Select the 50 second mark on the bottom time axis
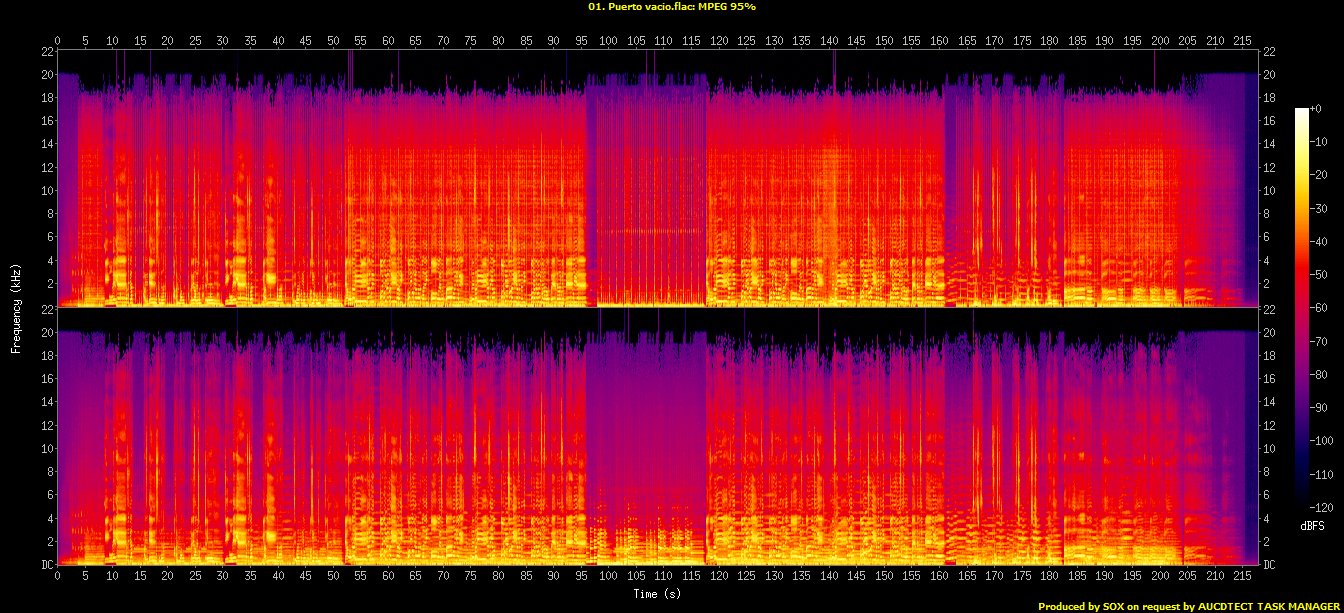Viewport: 1344px width, 613px height. point(333,576)
